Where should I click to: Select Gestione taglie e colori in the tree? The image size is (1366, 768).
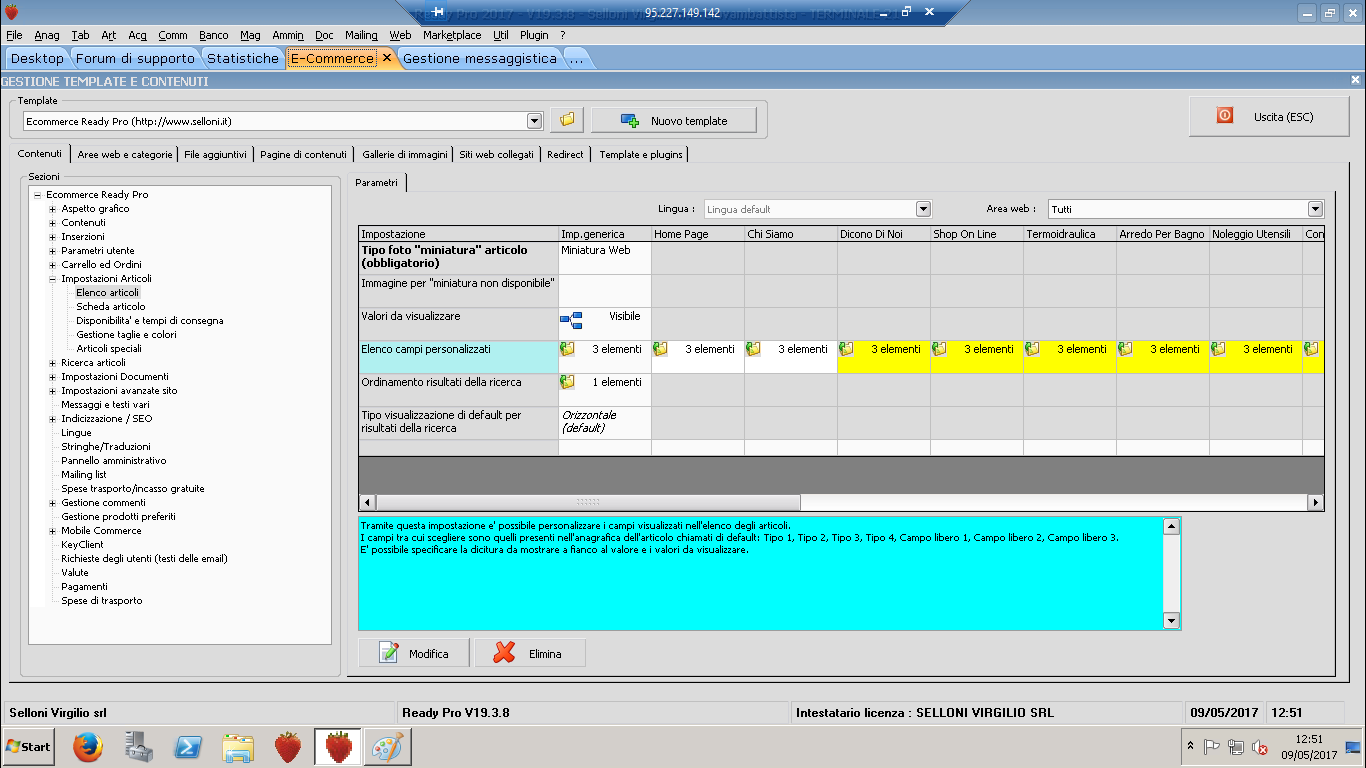[x=126, y=335]
